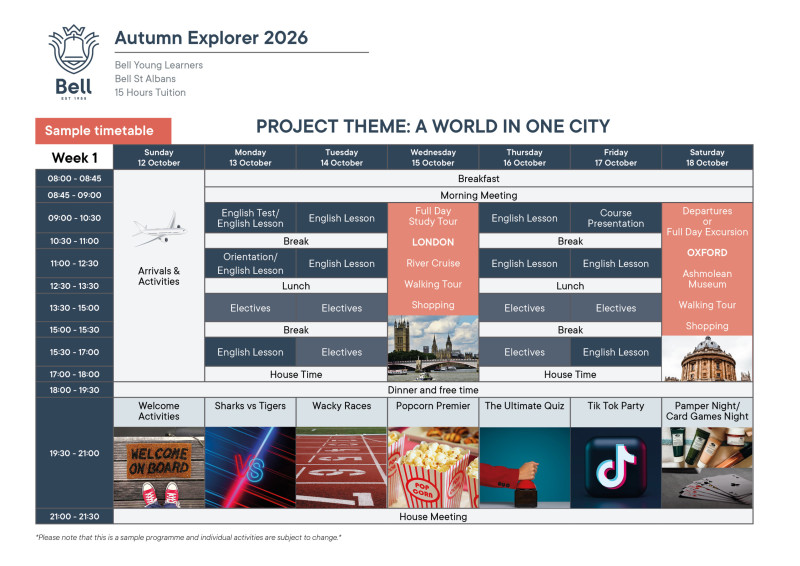Click the playing cards and cosmetics image

[707, 468]
